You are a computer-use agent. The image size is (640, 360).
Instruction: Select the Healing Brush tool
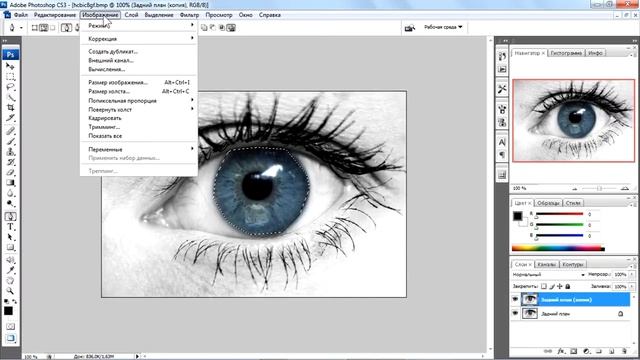[10, 131]
